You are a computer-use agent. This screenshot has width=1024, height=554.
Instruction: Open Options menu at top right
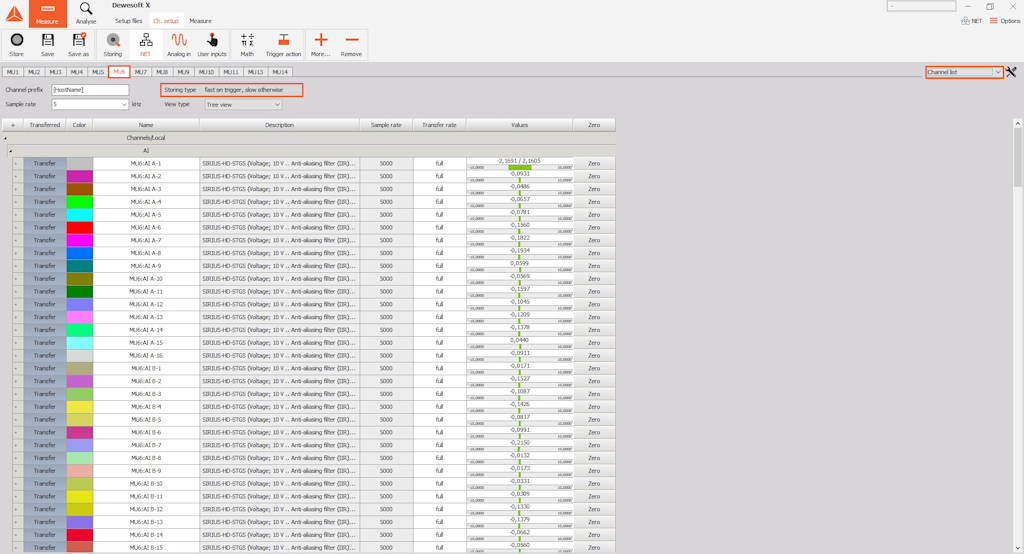[1004, 21]
